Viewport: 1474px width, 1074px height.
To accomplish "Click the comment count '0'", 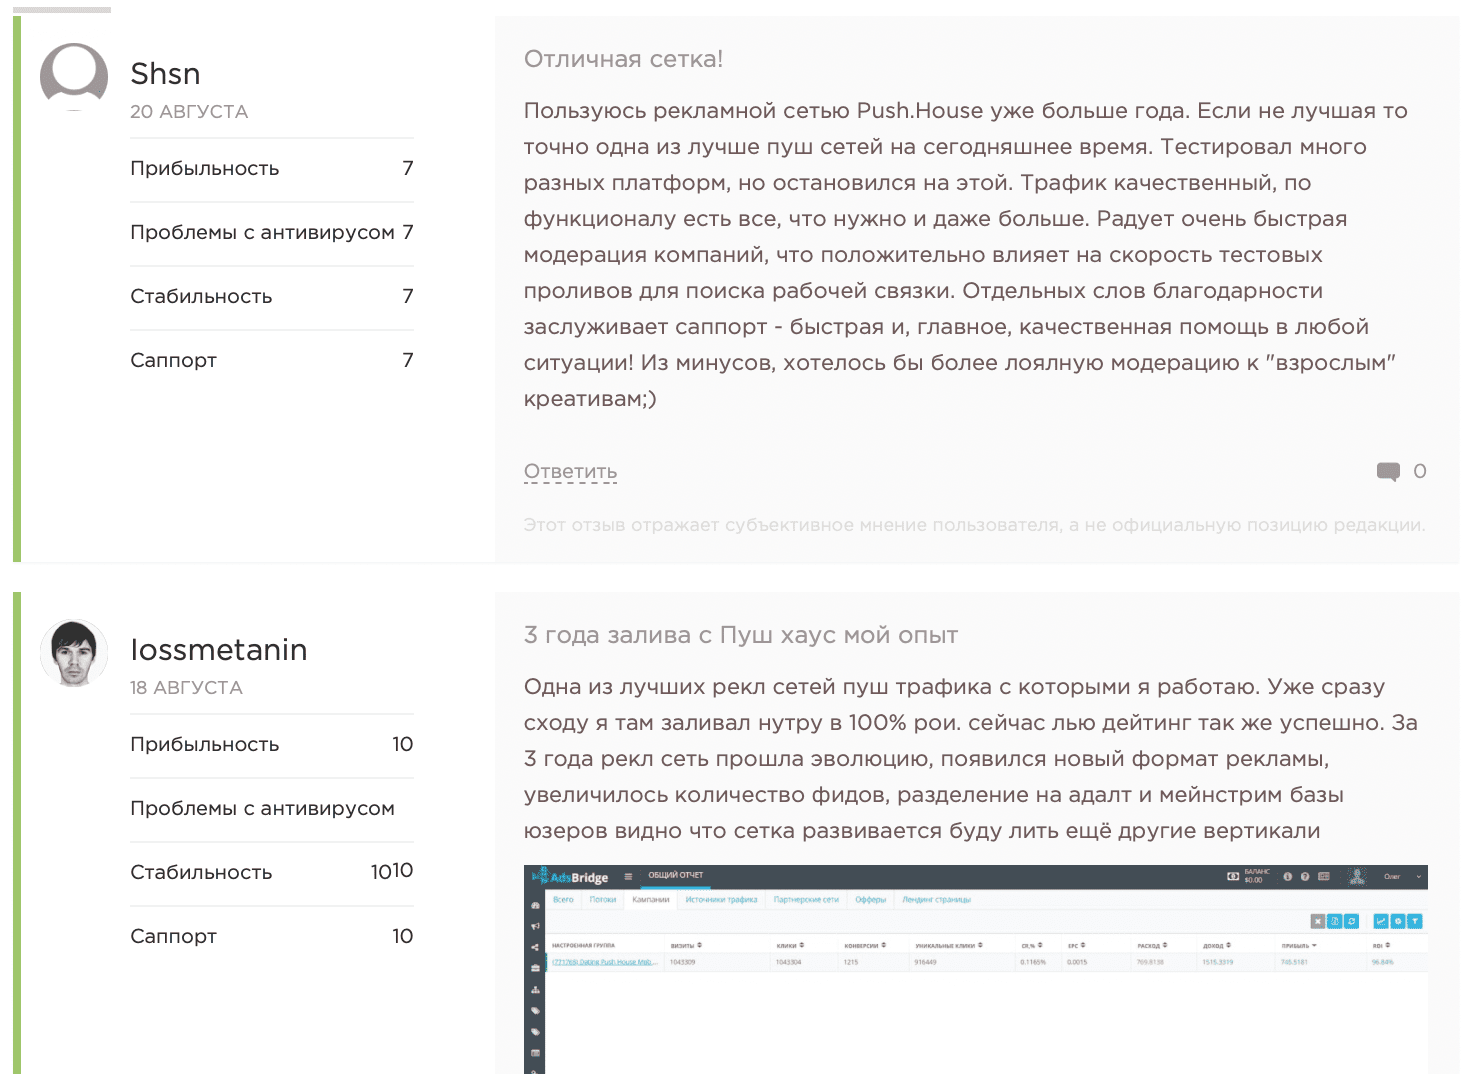I will click(1419, 471).
